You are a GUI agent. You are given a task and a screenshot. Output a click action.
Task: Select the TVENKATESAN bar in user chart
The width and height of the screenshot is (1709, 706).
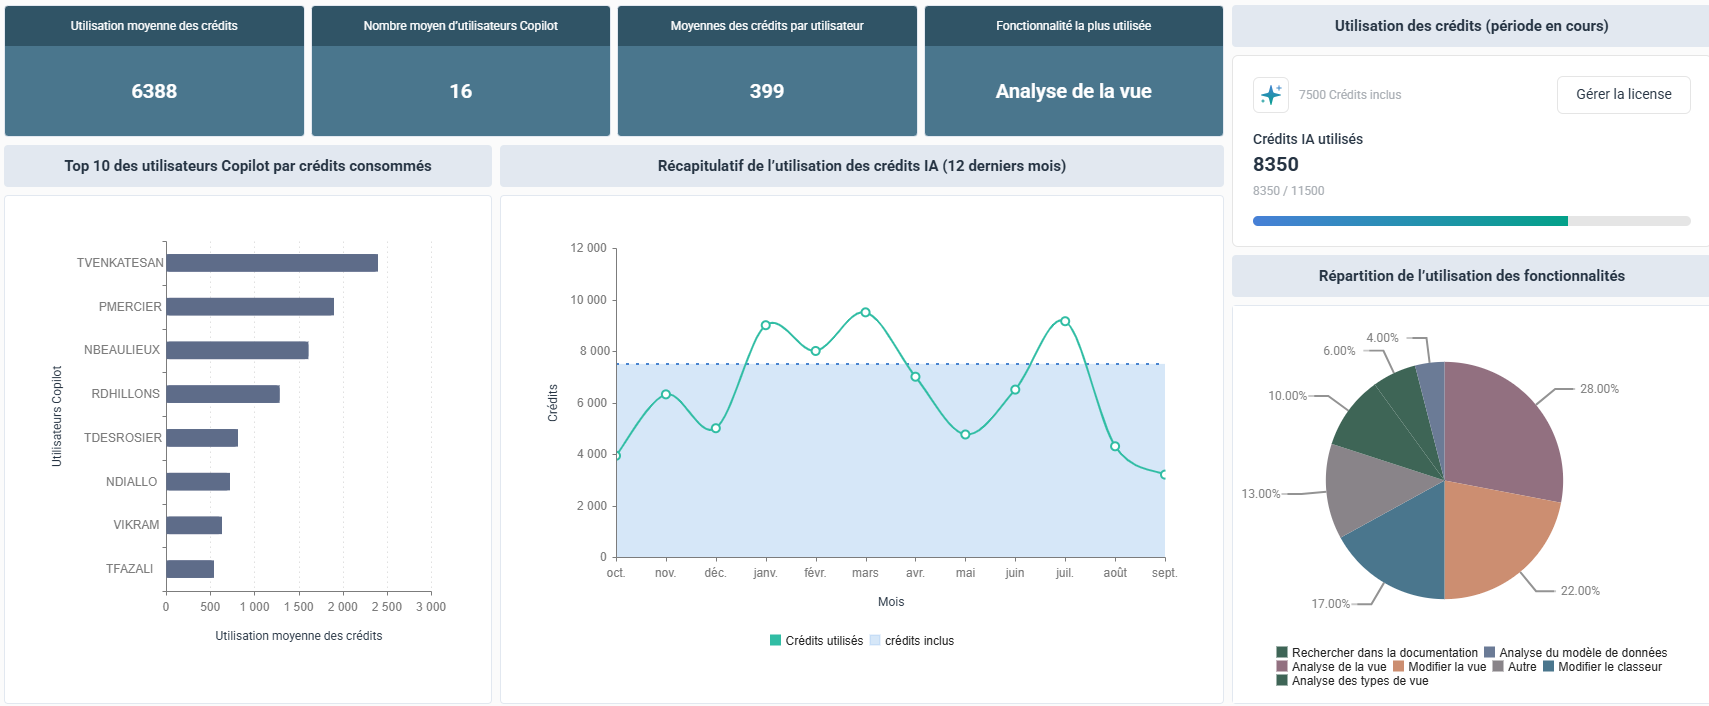pyautogui.click(x=272, y=263)
